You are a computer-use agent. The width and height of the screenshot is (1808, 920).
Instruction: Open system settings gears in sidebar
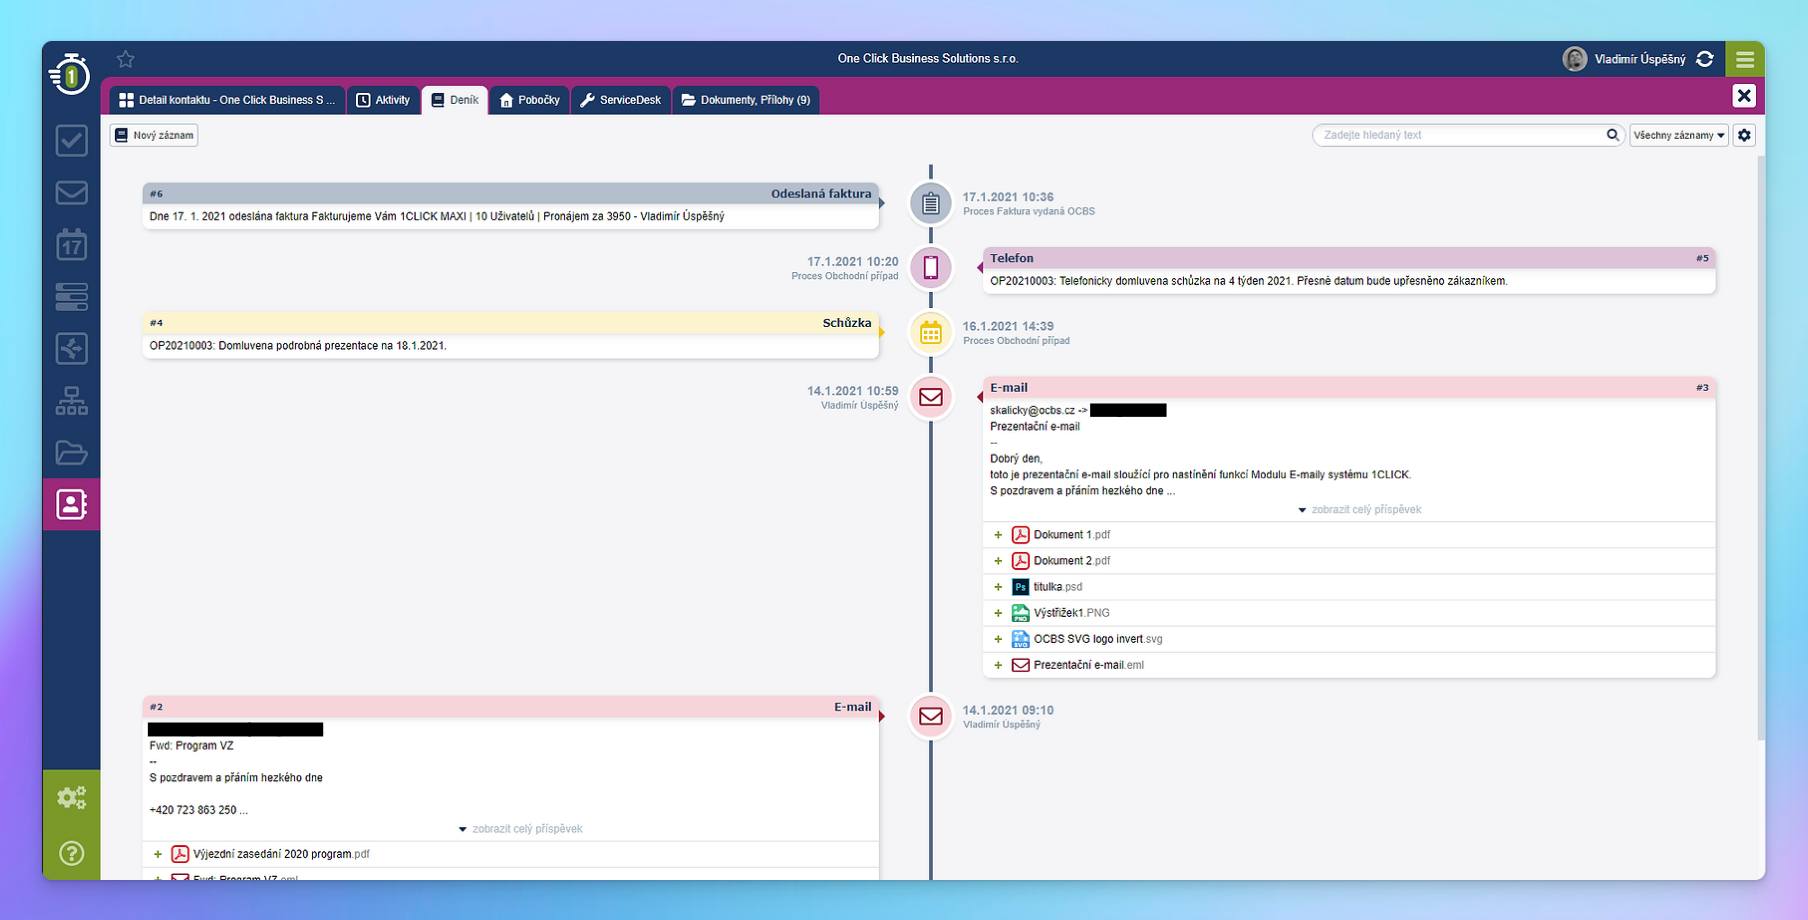point(71,797)
